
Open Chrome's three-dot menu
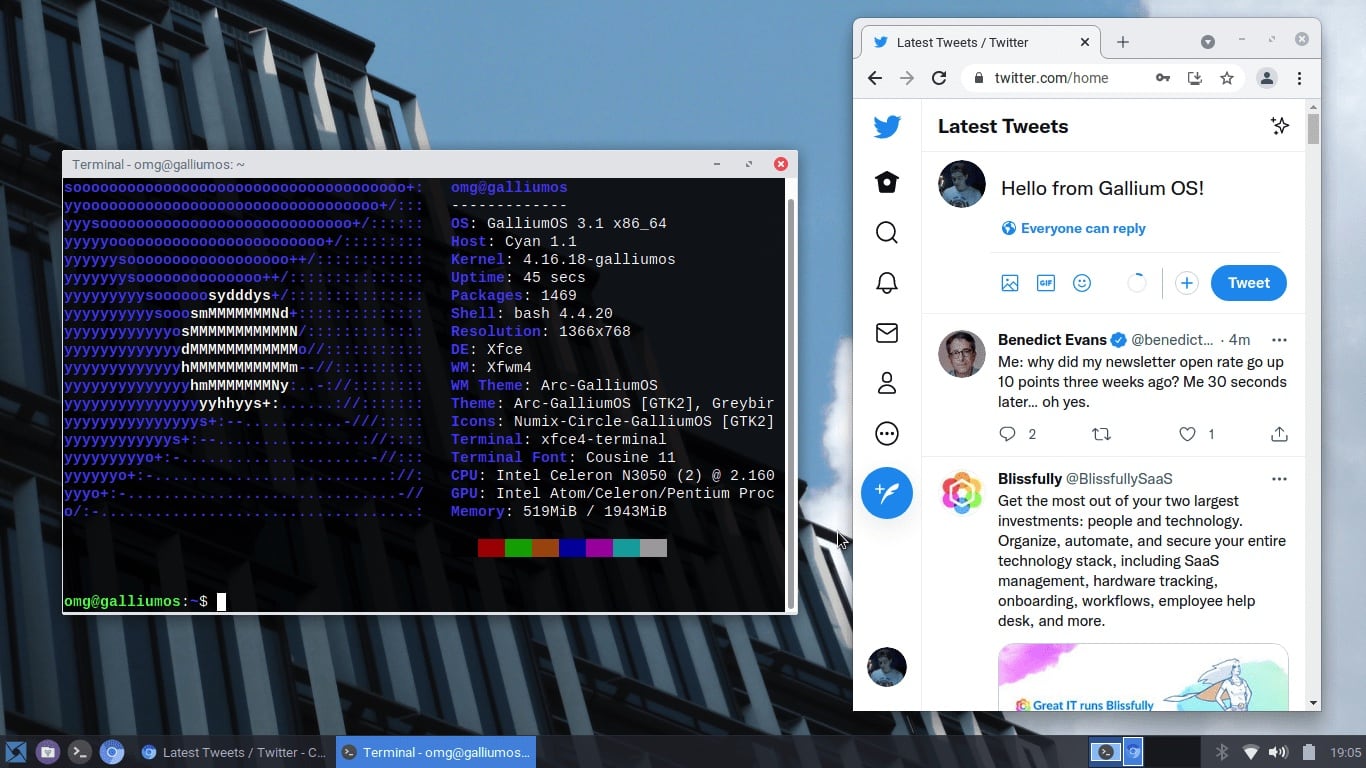click(x=1299, y=78)
